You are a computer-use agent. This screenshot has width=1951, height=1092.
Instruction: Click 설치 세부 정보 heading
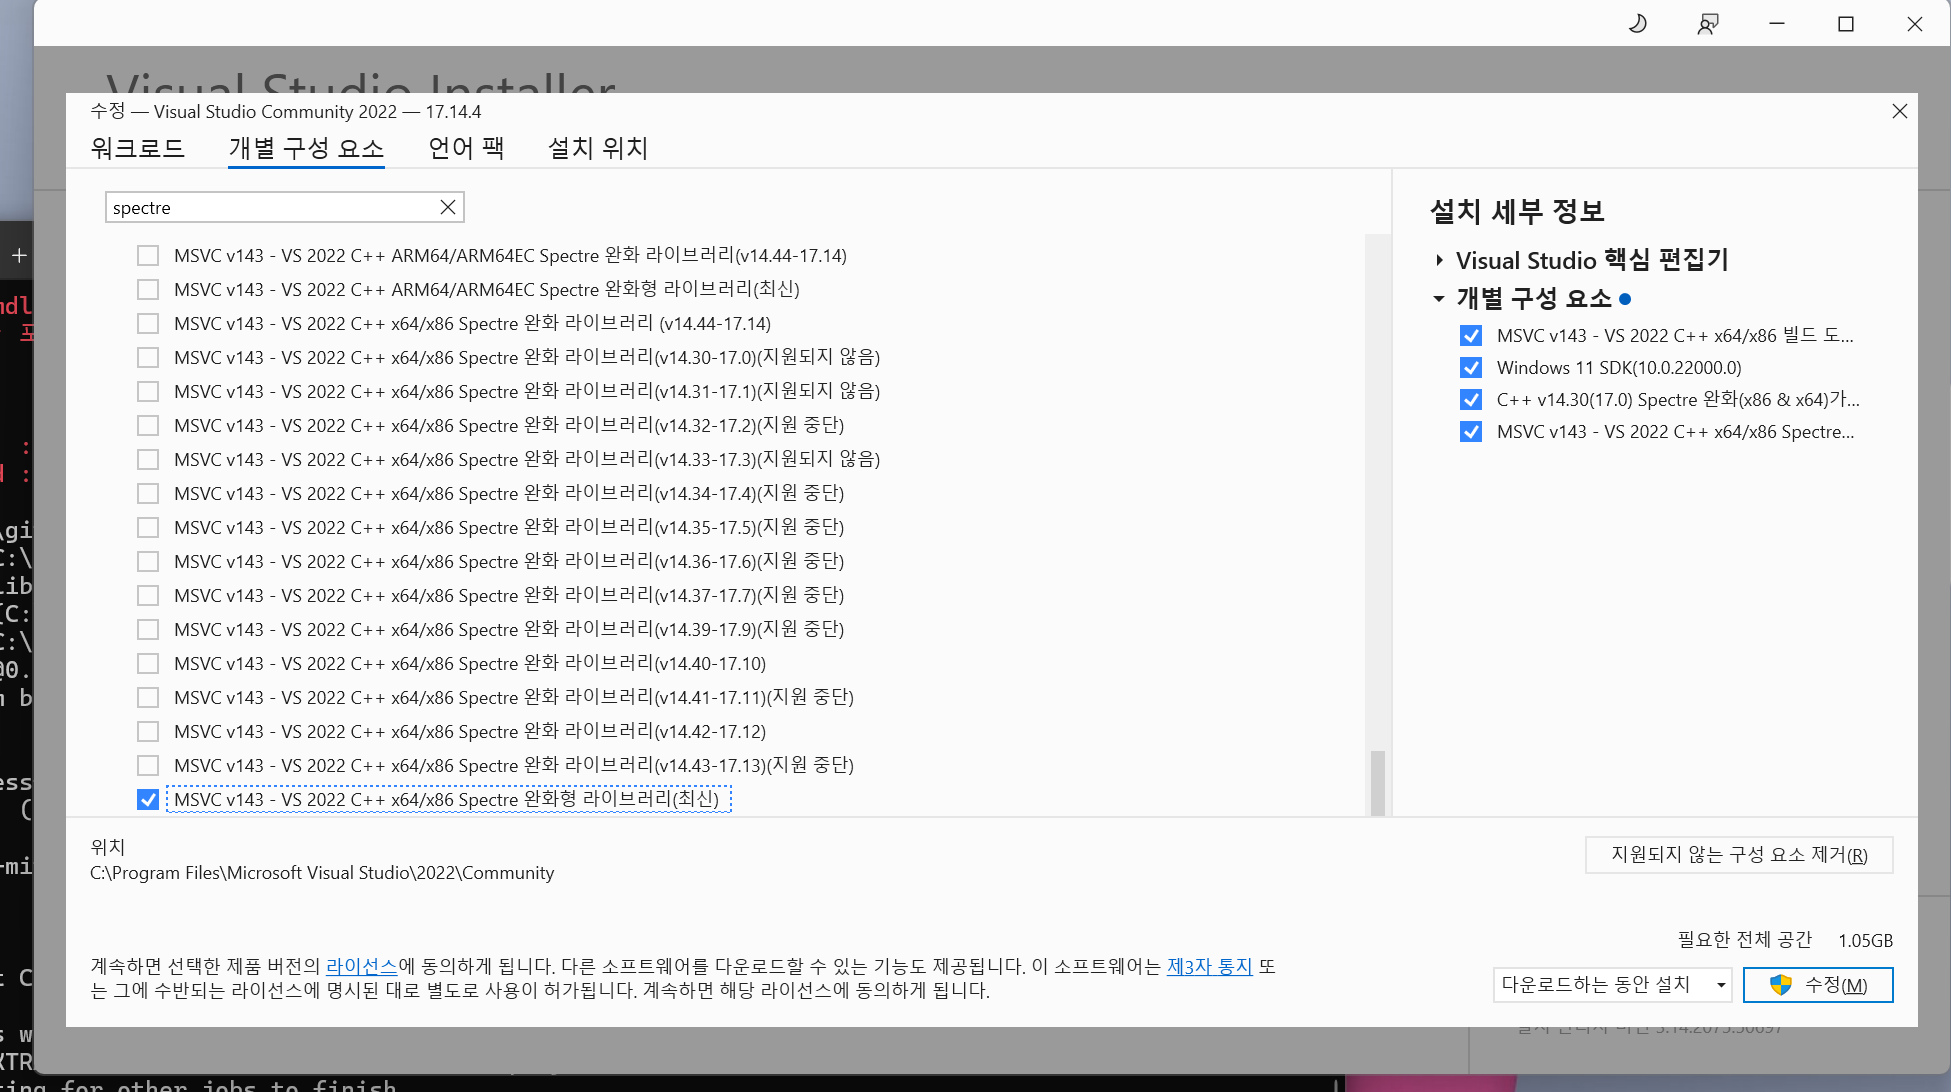tap(1517, 211)
